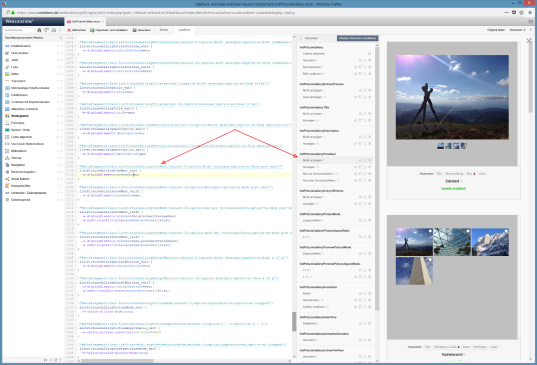Open the bold Bildergalerie entry icon
The height and width of the screenshot is (365, 537).
pos(7,116)
